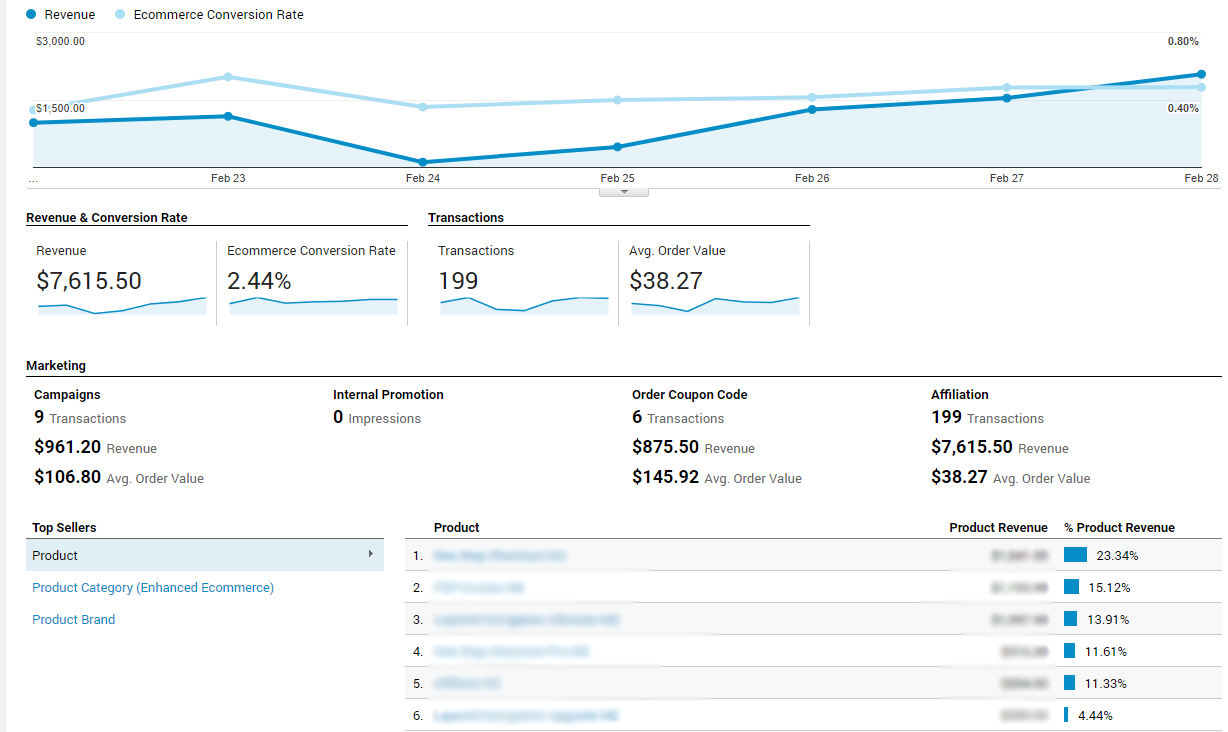The image size is (1228, 732).
Task: Click the 0.80% axis label
Action: pyautogui.click(x=1183, y=41)
